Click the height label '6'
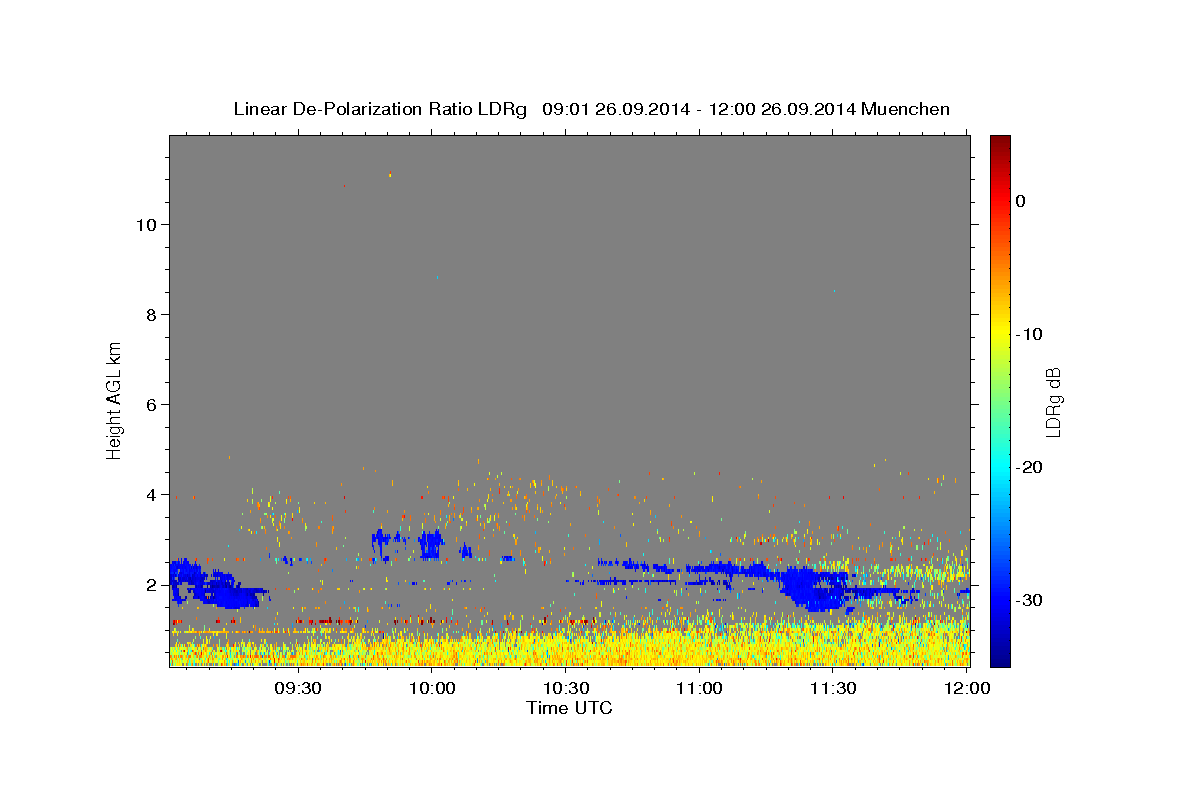The width and height of the screenshot is (1200, 800). [x=151, y=404]
